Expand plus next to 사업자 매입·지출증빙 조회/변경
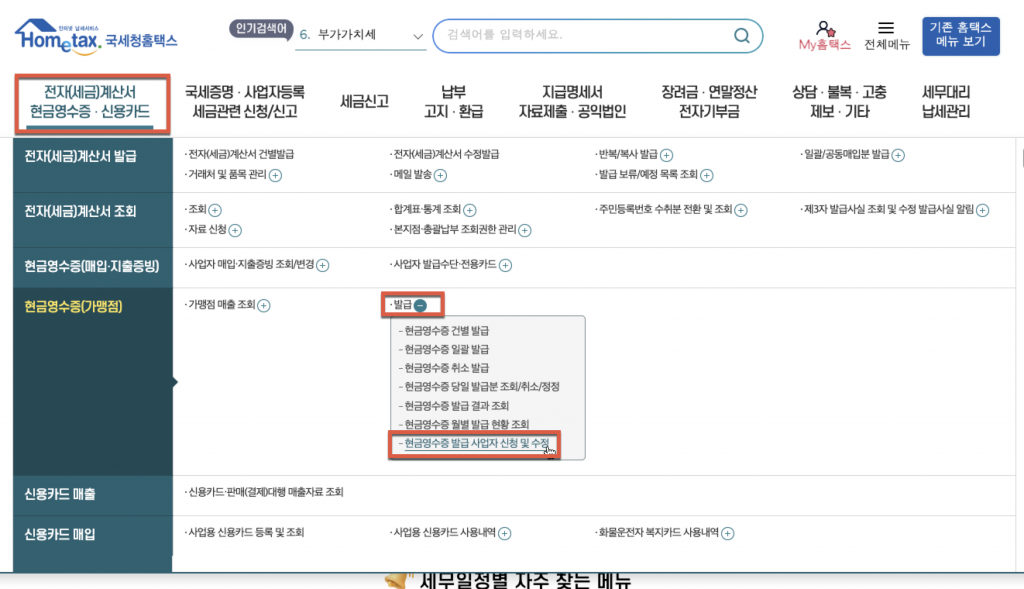Viewport: 1024px width, 589px height. point(323,265)
